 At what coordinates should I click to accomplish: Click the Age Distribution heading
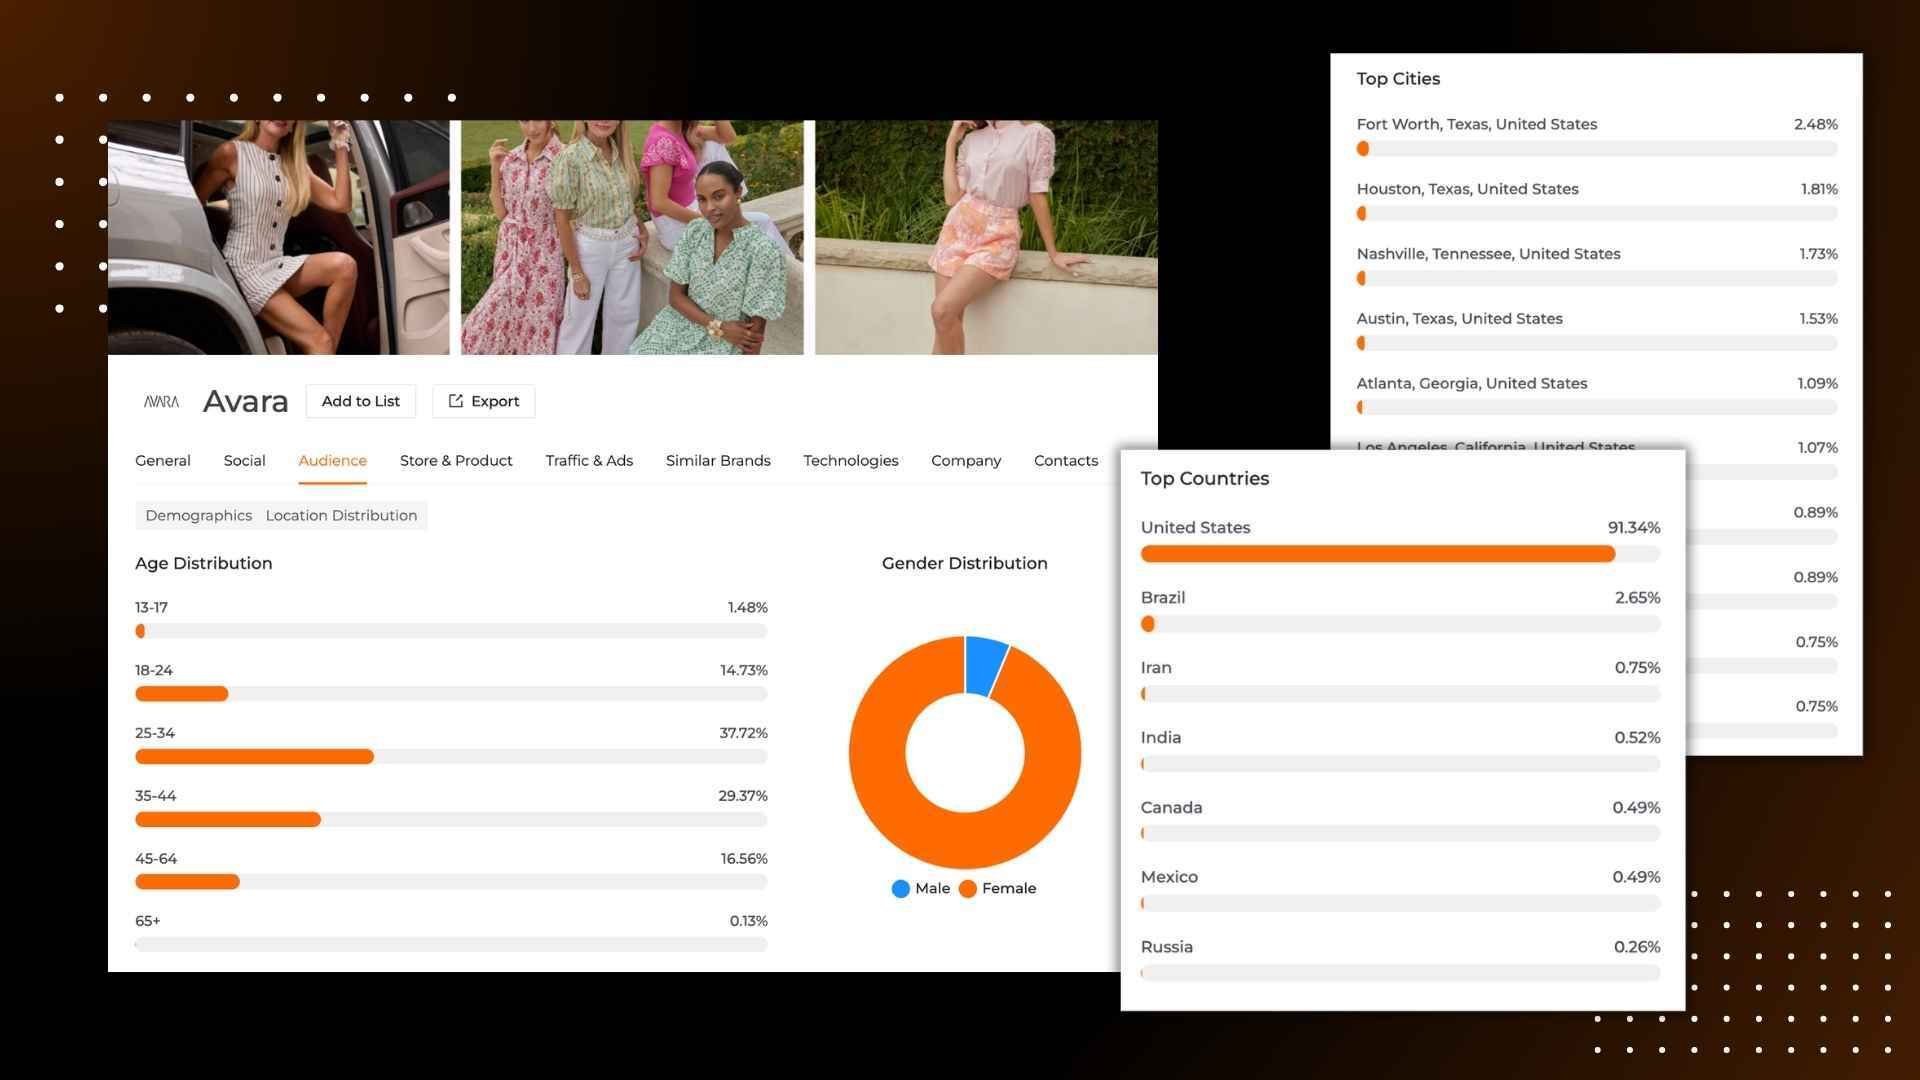tap(204, 563)
